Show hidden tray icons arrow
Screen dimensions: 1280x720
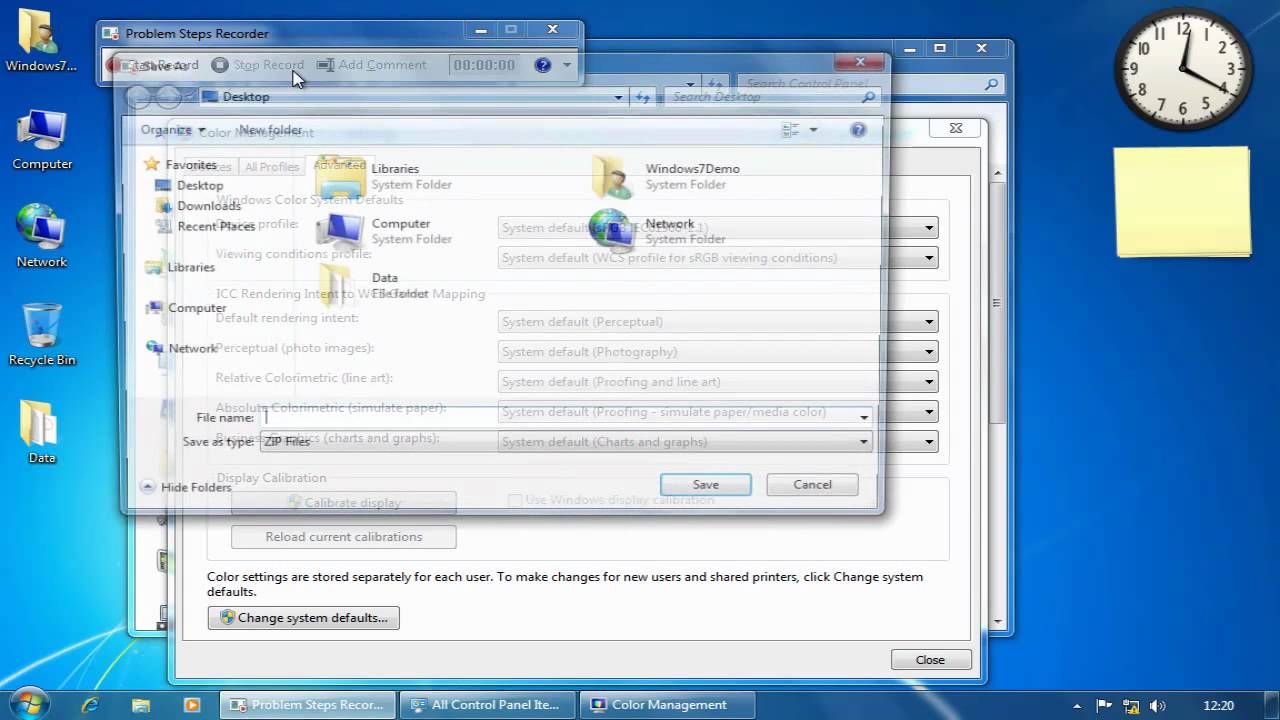(x=1079, y=705)
